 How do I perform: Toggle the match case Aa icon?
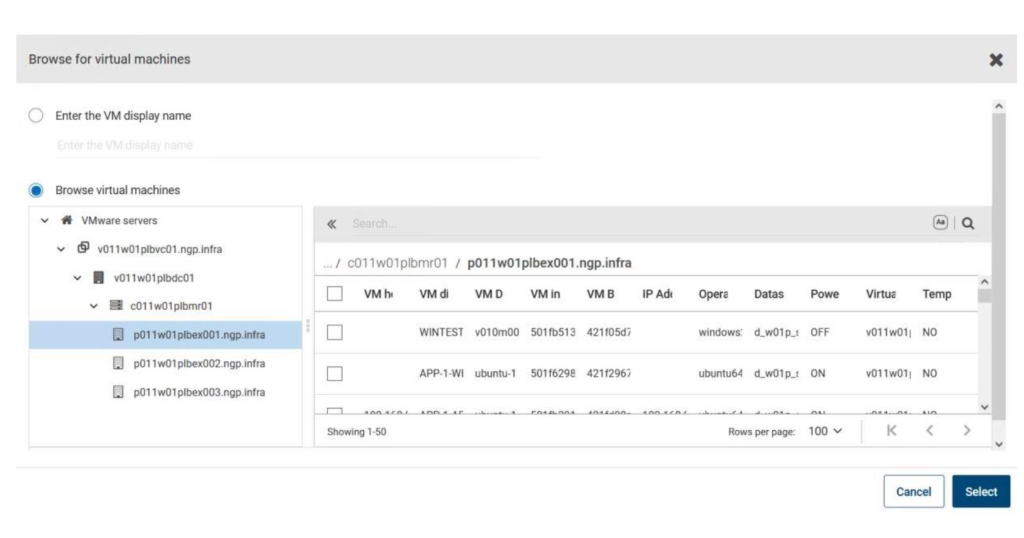click(x=940, y=223)
